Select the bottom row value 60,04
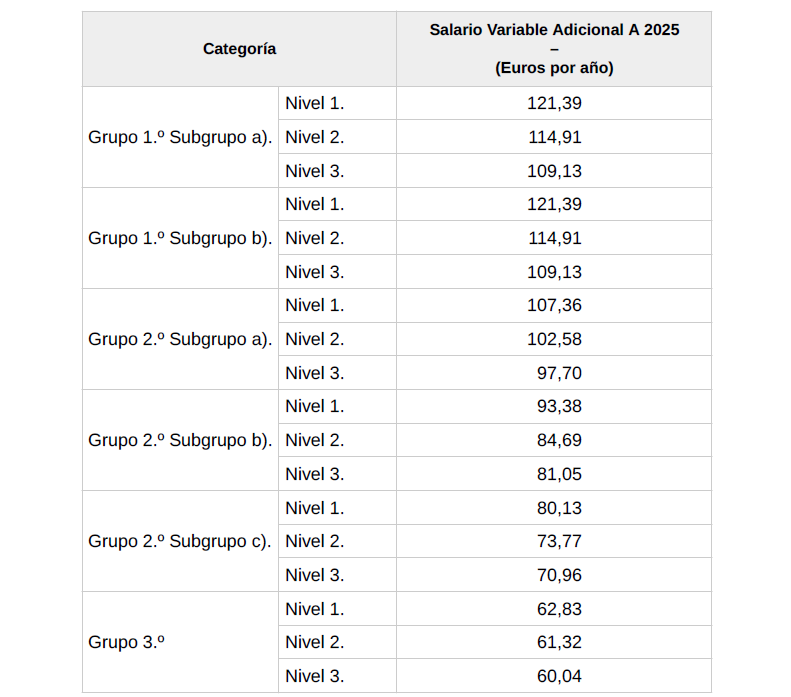The width and height of the screenshot is (791, 697). pyautogui.click(x=558, y=677)
